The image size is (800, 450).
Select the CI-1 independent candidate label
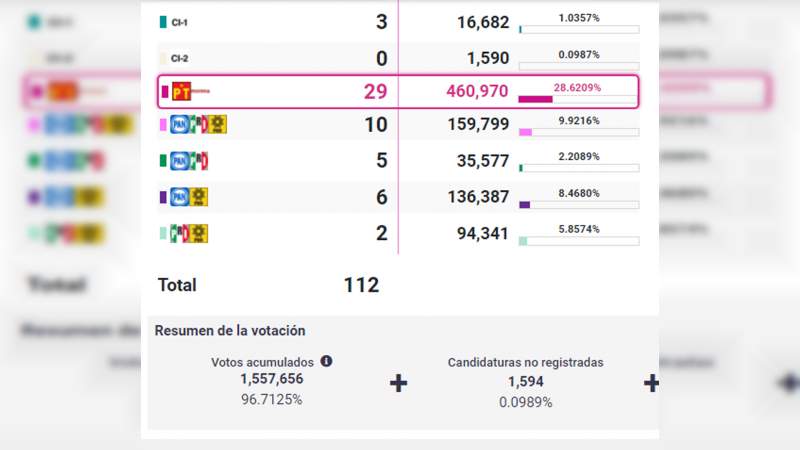180,22
